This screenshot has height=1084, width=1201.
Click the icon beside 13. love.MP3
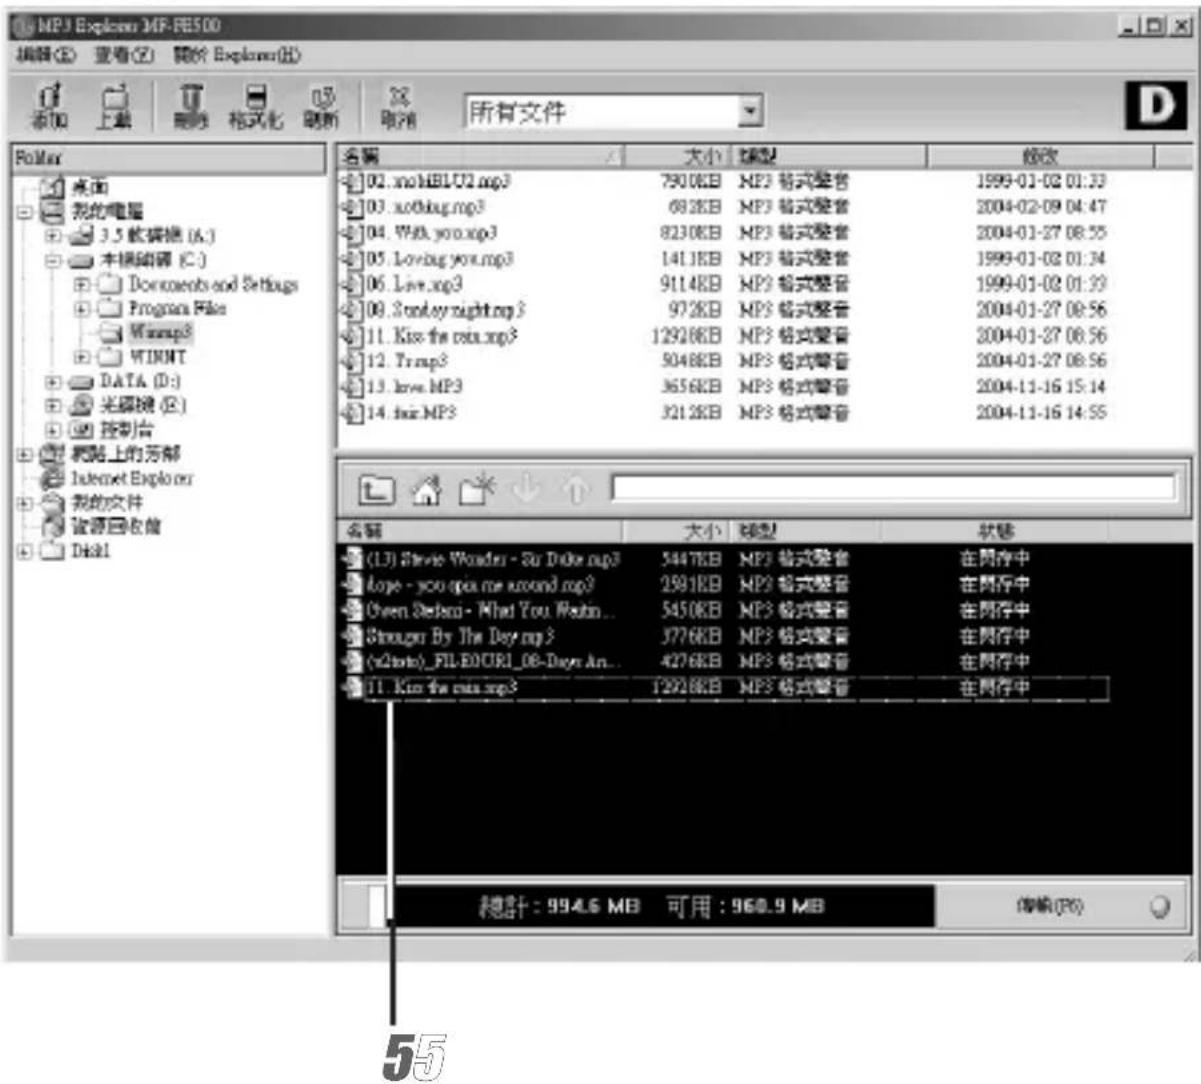point(352,387)
